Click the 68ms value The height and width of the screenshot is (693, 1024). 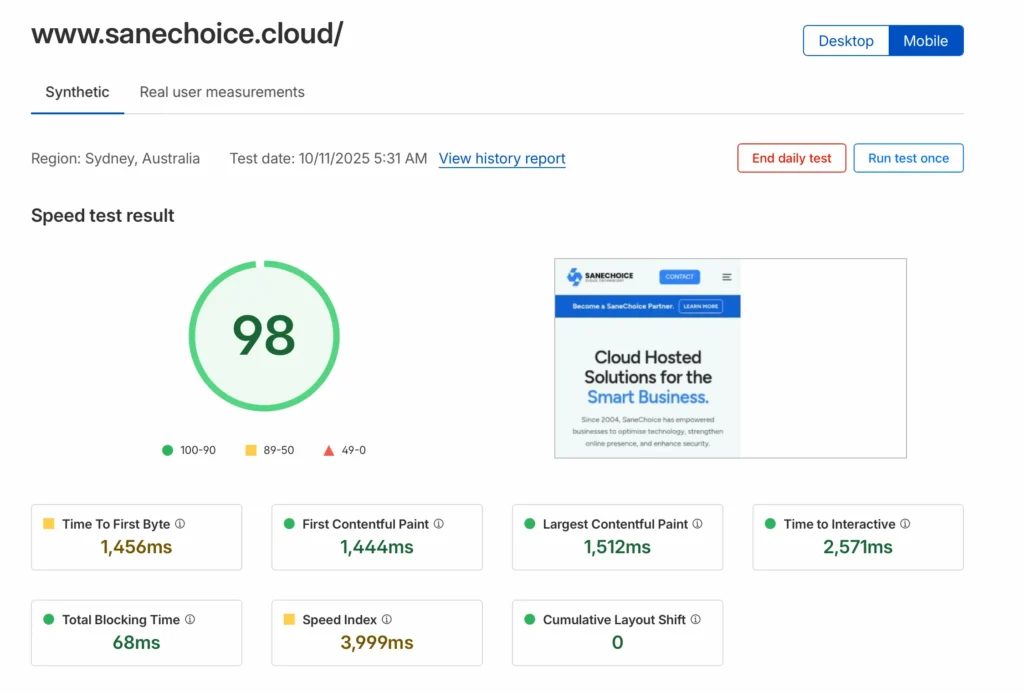136,643
